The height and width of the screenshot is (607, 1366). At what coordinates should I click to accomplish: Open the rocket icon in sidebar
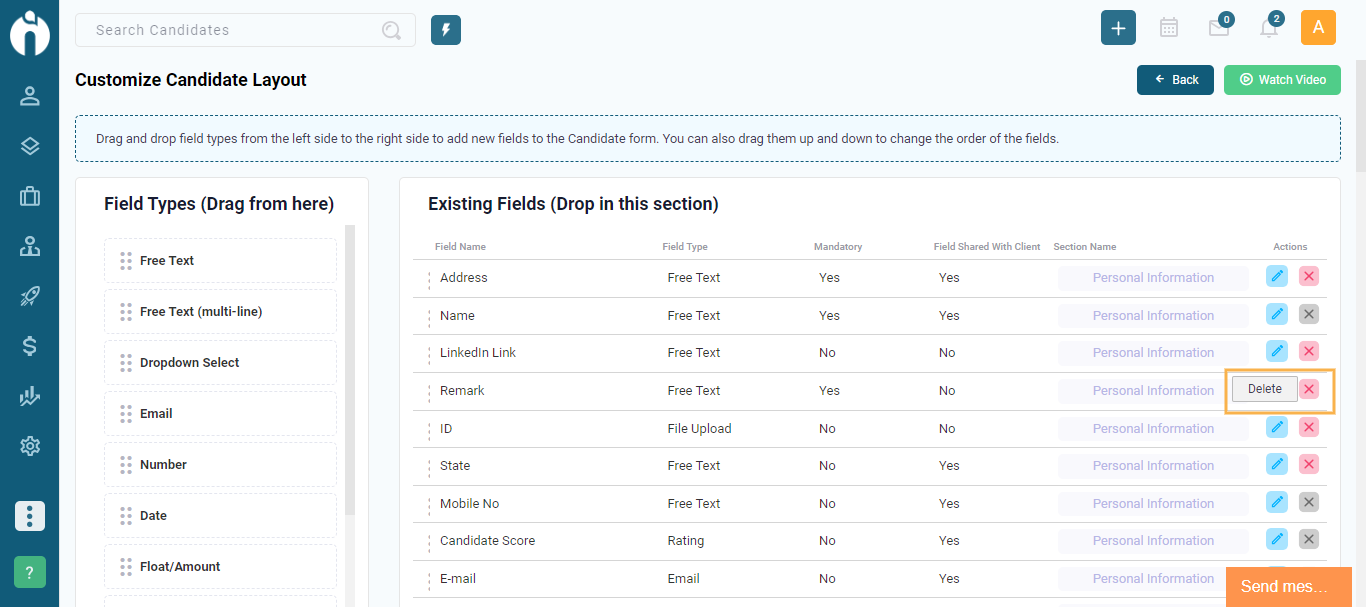click(x=30, y=296)
